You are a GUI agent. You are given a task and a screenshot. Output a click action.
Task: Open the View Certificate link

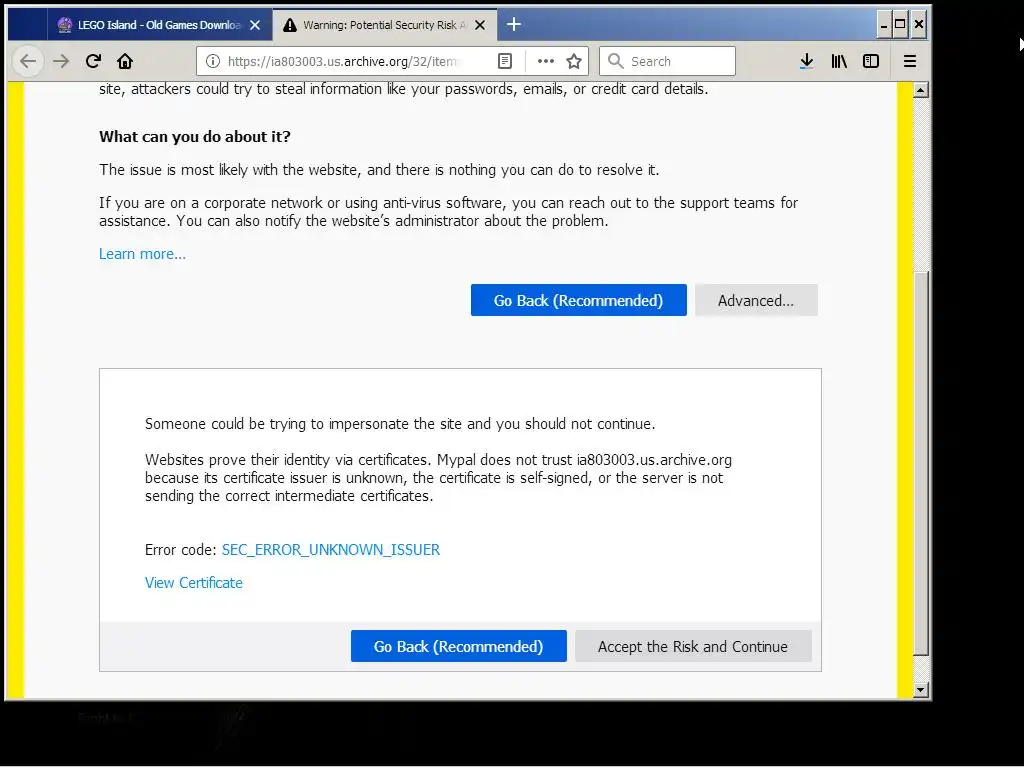[x=194, y=583]
